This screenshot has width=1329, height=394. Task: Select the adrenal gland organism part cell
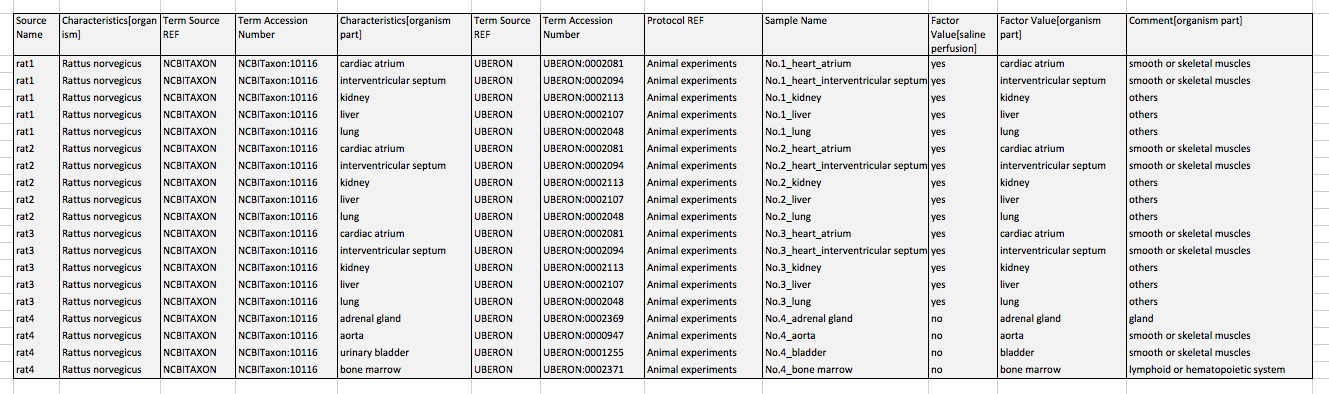[x=403, y=319]
